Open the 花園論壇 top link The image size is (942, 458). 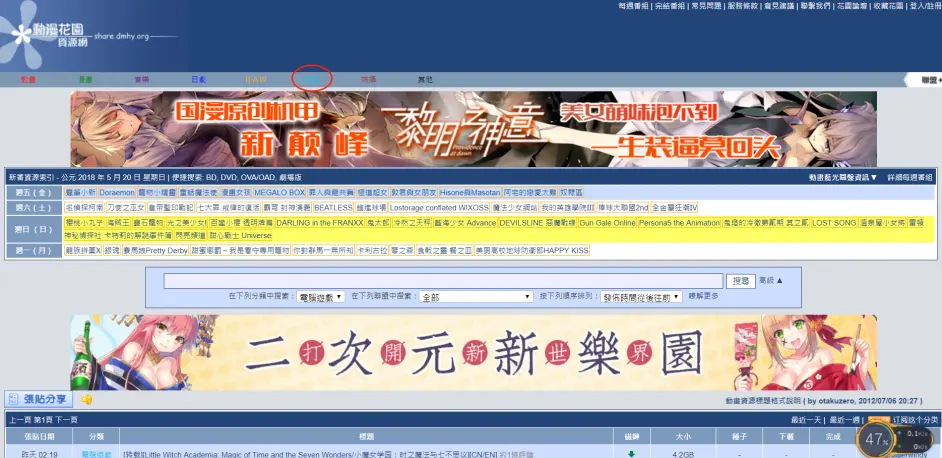click(x=852, y=5)
